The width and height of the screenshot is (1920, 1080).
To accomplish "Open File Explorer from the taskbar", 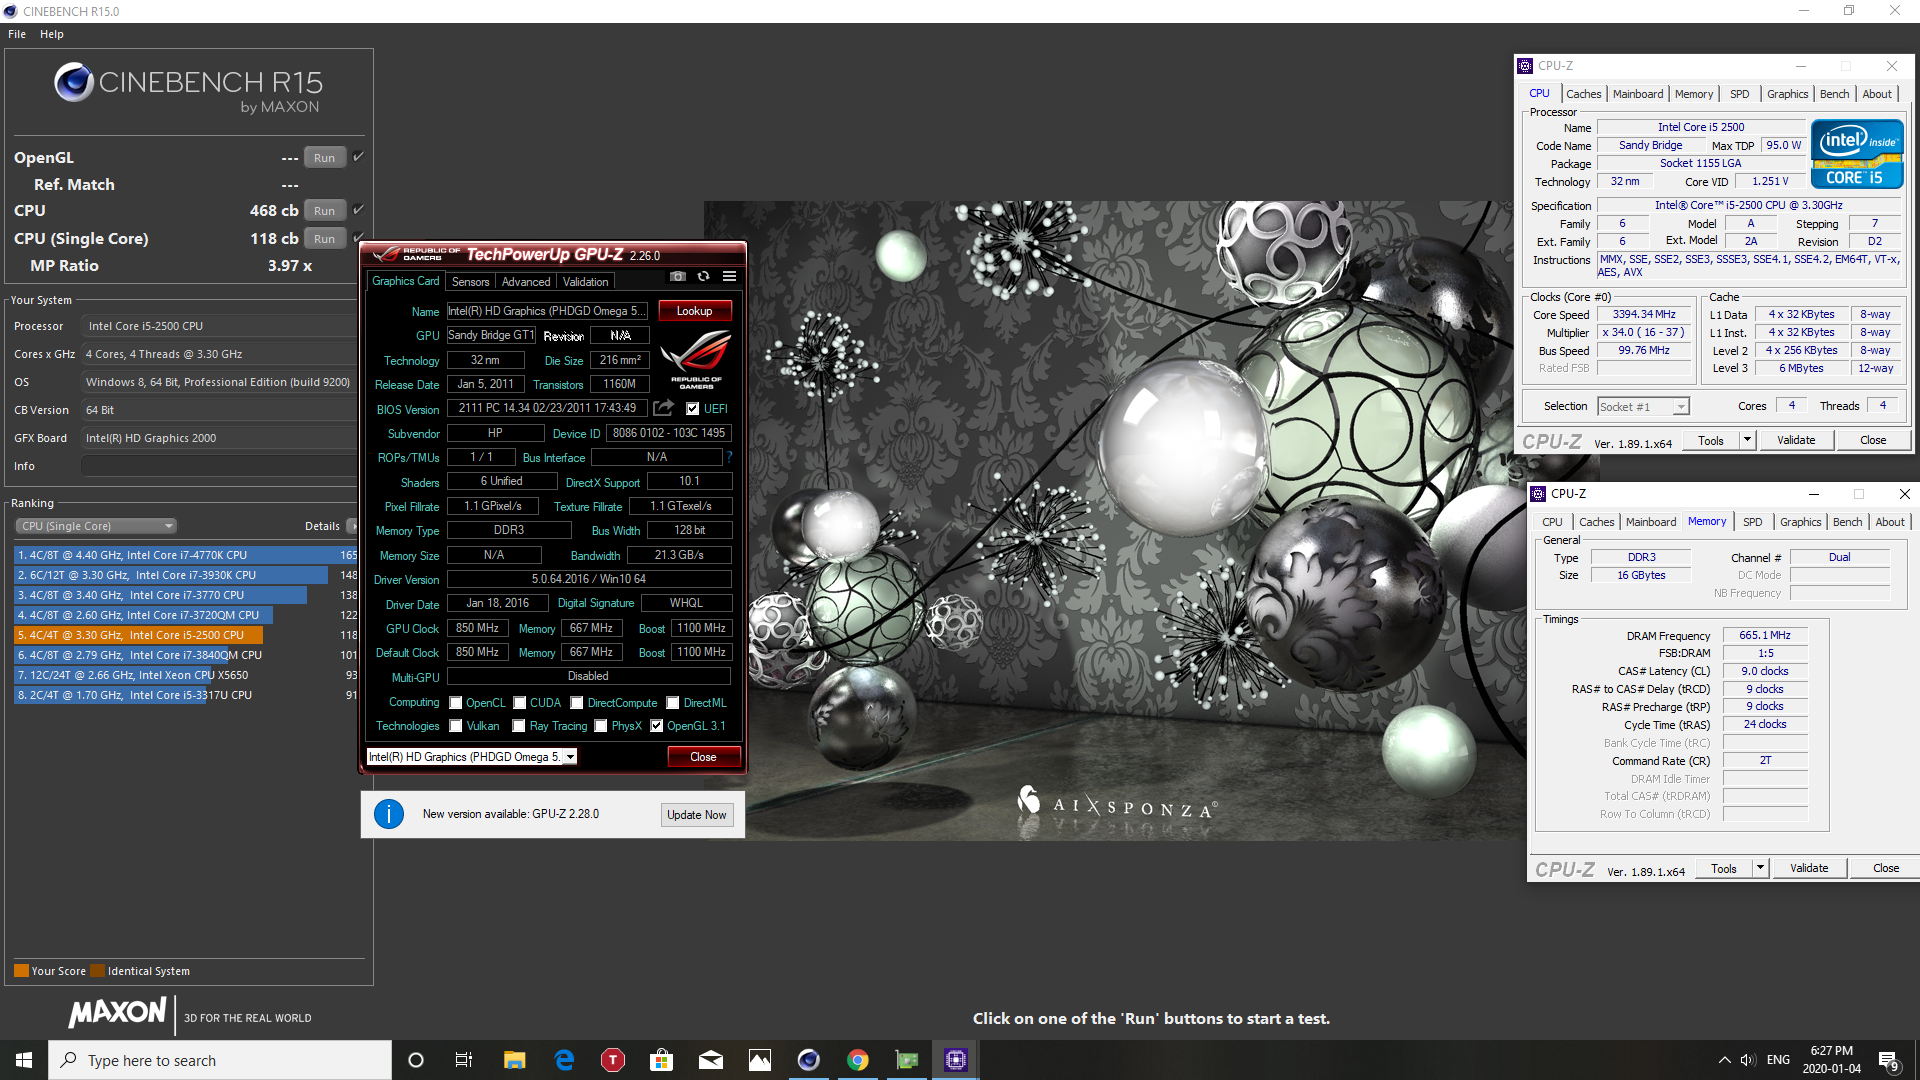I will (x=514, y=1060).
